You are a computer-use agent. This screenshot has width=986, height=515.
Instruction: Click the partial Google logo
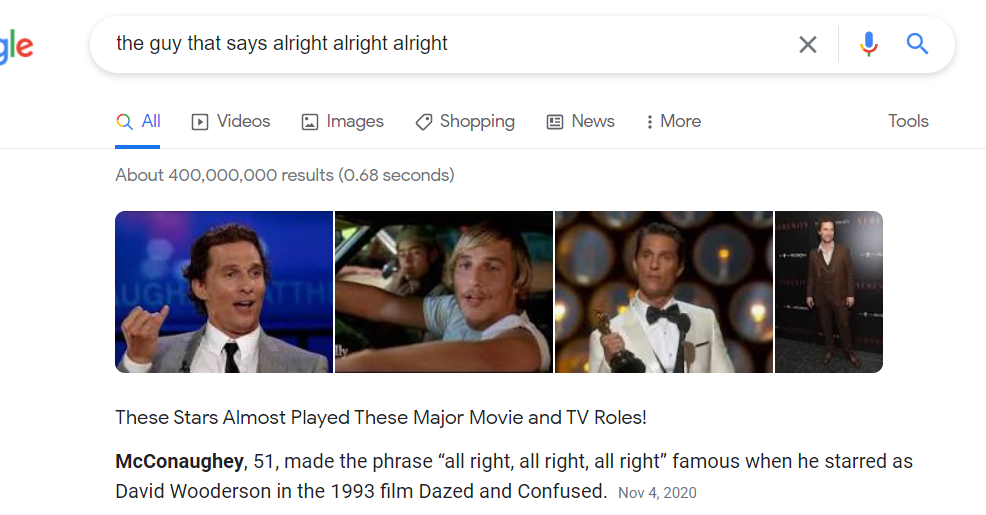pyautogui.click(x=17, y=46)
